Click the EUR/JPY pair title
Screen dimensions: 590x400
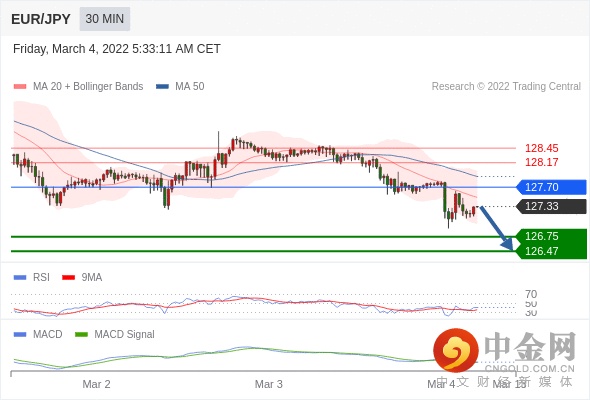tap(41, 19)
